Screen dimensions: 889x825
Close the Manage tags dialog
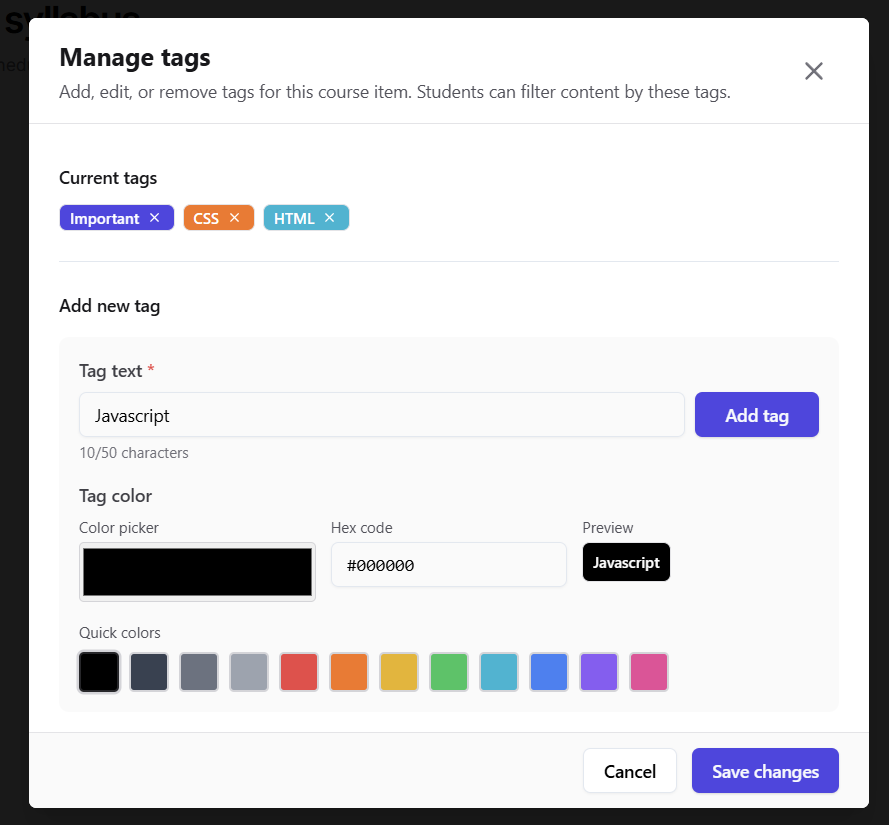[813, 71]
